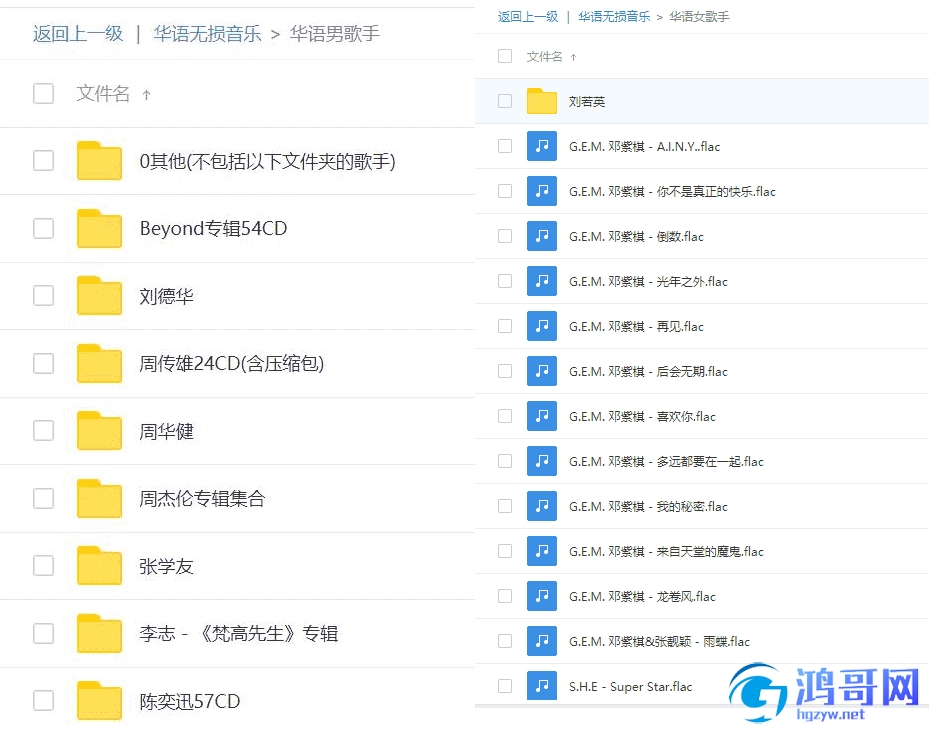Viewport: 929px width, 730px height.
Task: Tick checkbox for 陈奕迅57CD folder
Action: click(43, 701)
